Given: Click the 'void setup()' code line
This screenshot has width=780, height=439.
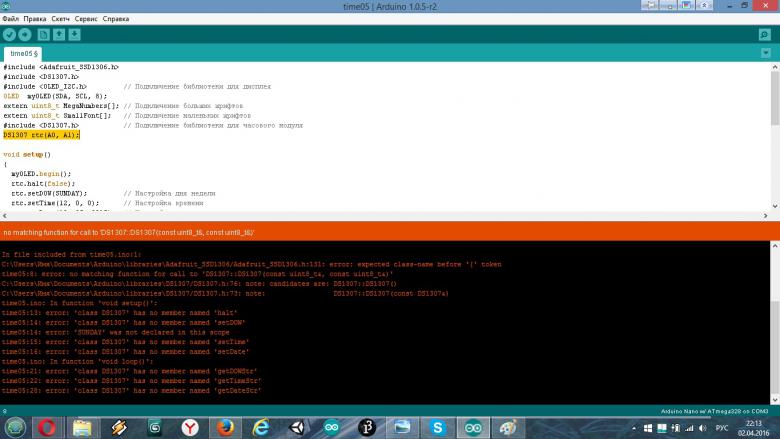Looking at the screenshot, I should point(27,155).
